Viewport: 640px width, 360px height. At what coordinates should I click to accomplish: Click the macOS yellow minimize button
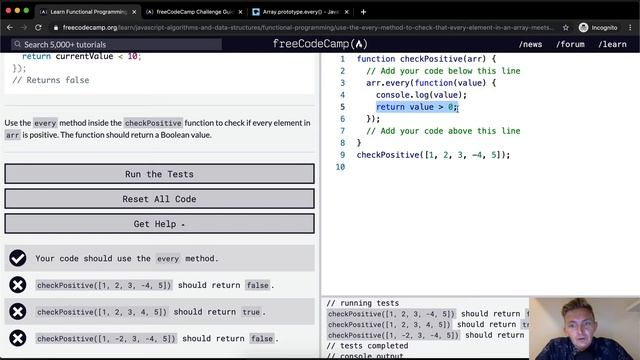[x=17, y=11]
